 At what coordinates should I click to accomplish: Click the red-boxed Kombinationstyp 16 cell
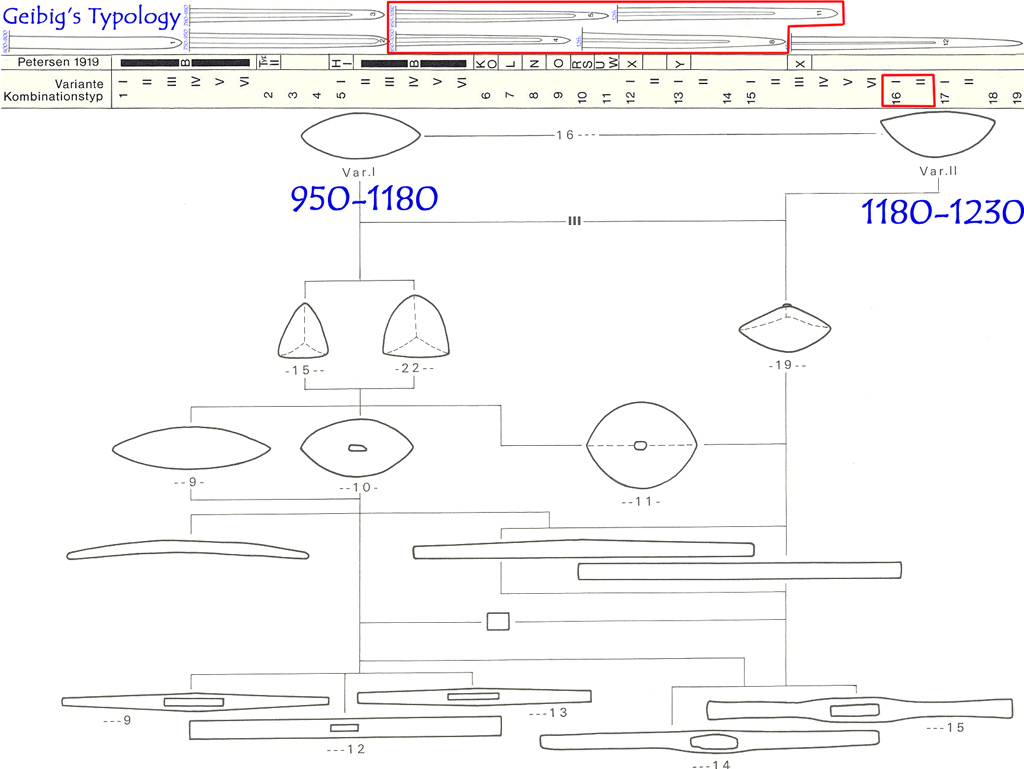point(908,90)
